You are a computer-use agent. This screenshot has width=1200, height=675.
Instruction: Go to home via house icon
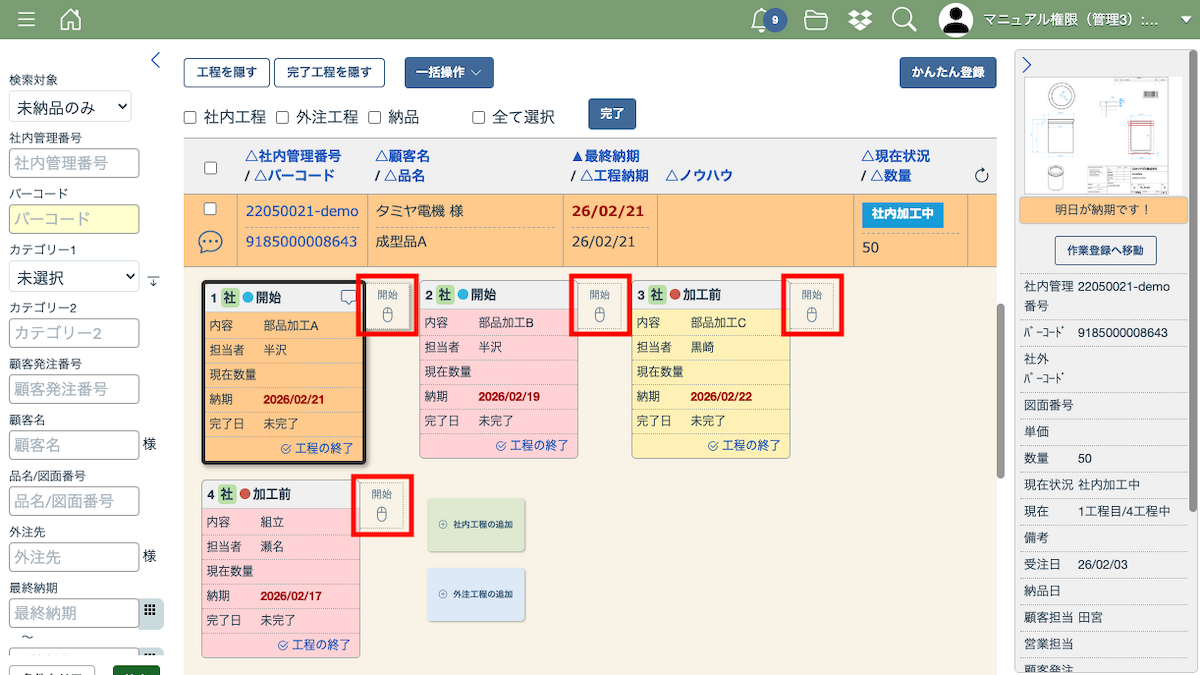tap(70, 19)
